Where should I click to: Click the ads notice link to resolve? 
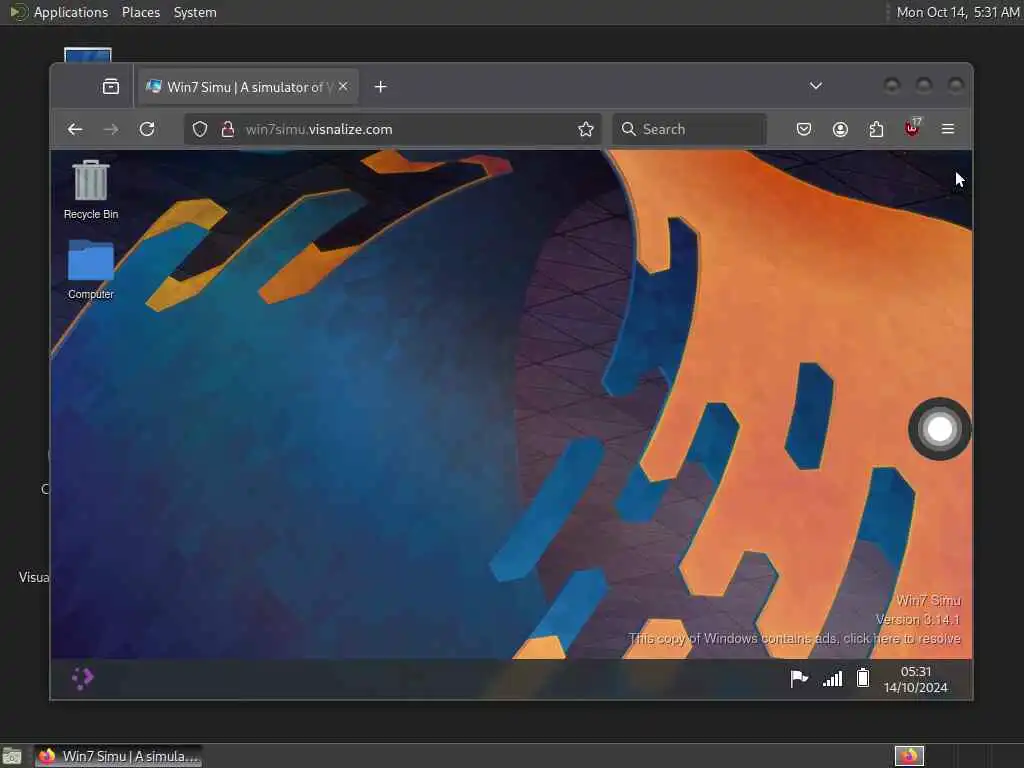pyautogui.click(x=794, y=639)
